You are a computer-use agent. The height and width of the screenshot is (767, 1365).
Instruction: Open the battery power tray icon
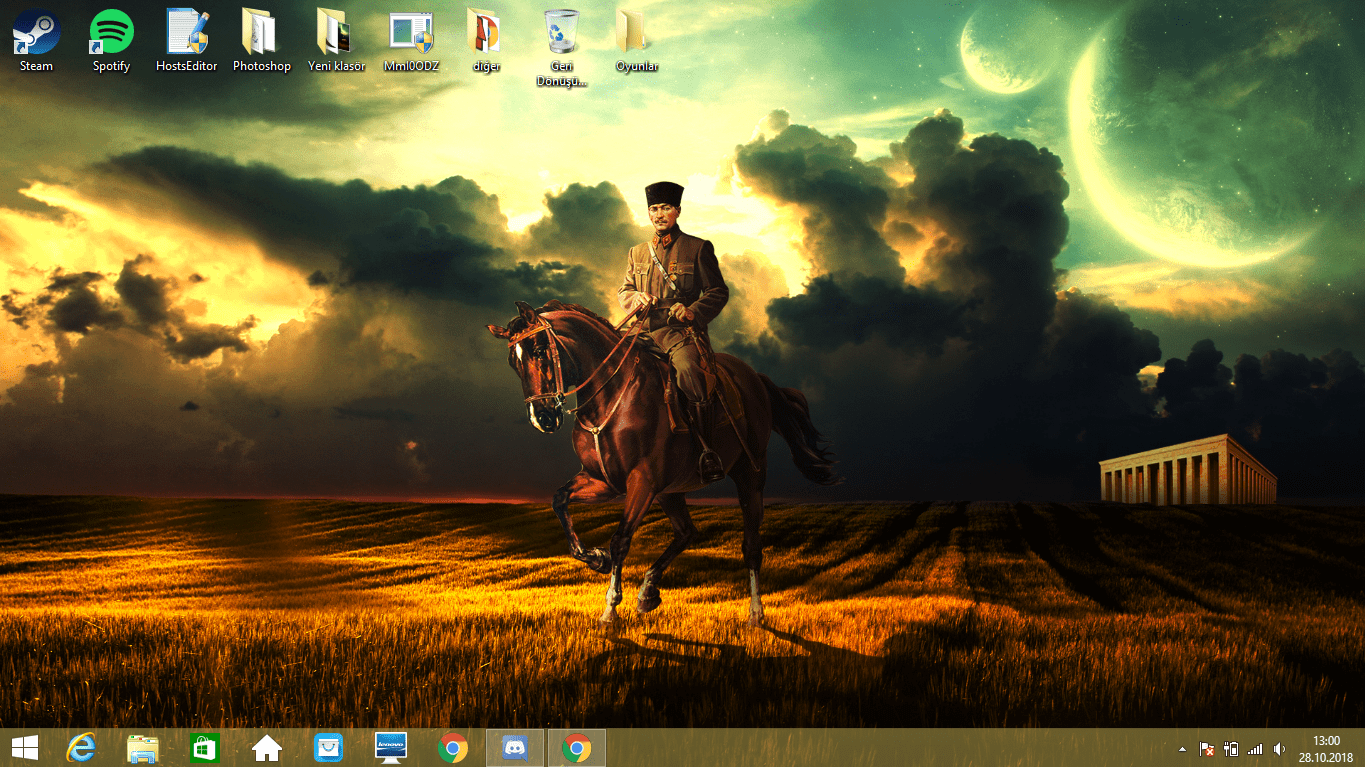[1231, 749]
